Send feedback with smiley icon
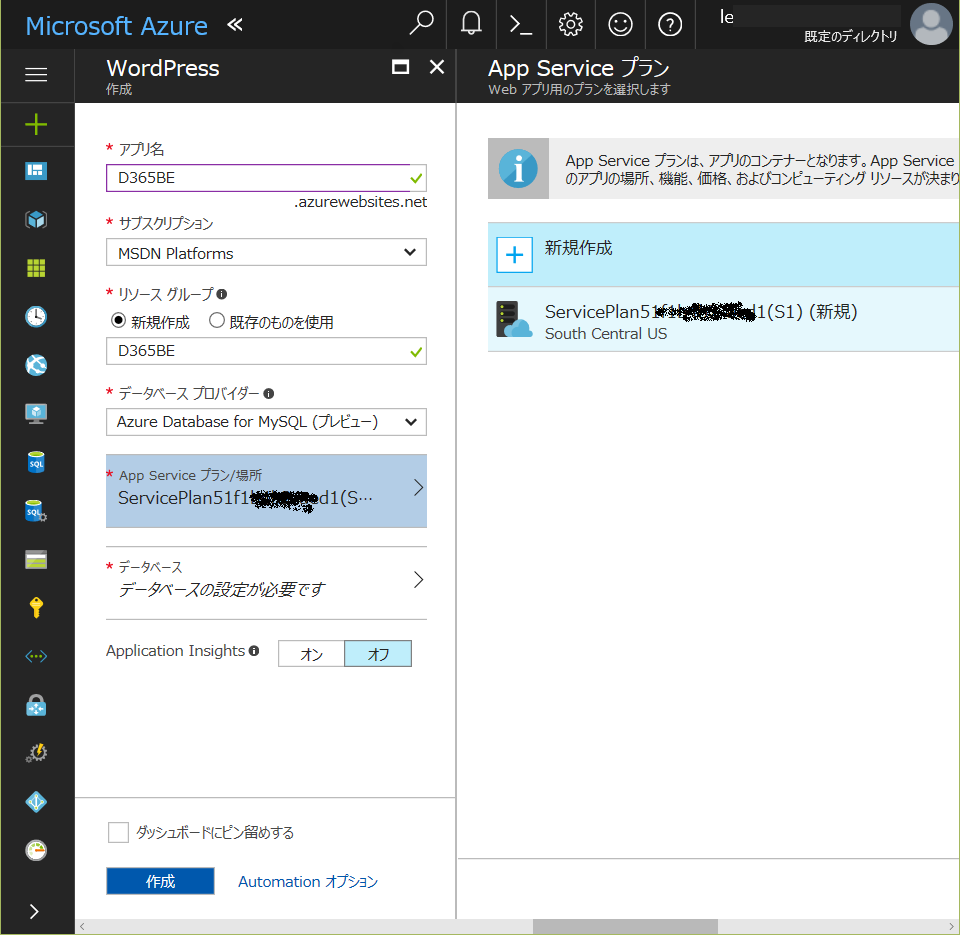This screenshot has width=960, height=935. coord(620,24)
